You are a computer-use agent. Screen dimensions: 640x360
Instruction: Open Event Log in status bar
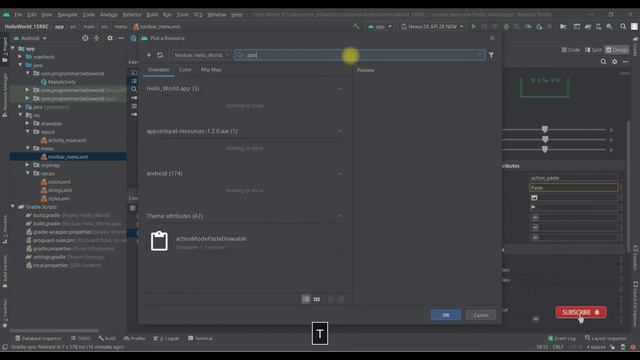(562, 338)
